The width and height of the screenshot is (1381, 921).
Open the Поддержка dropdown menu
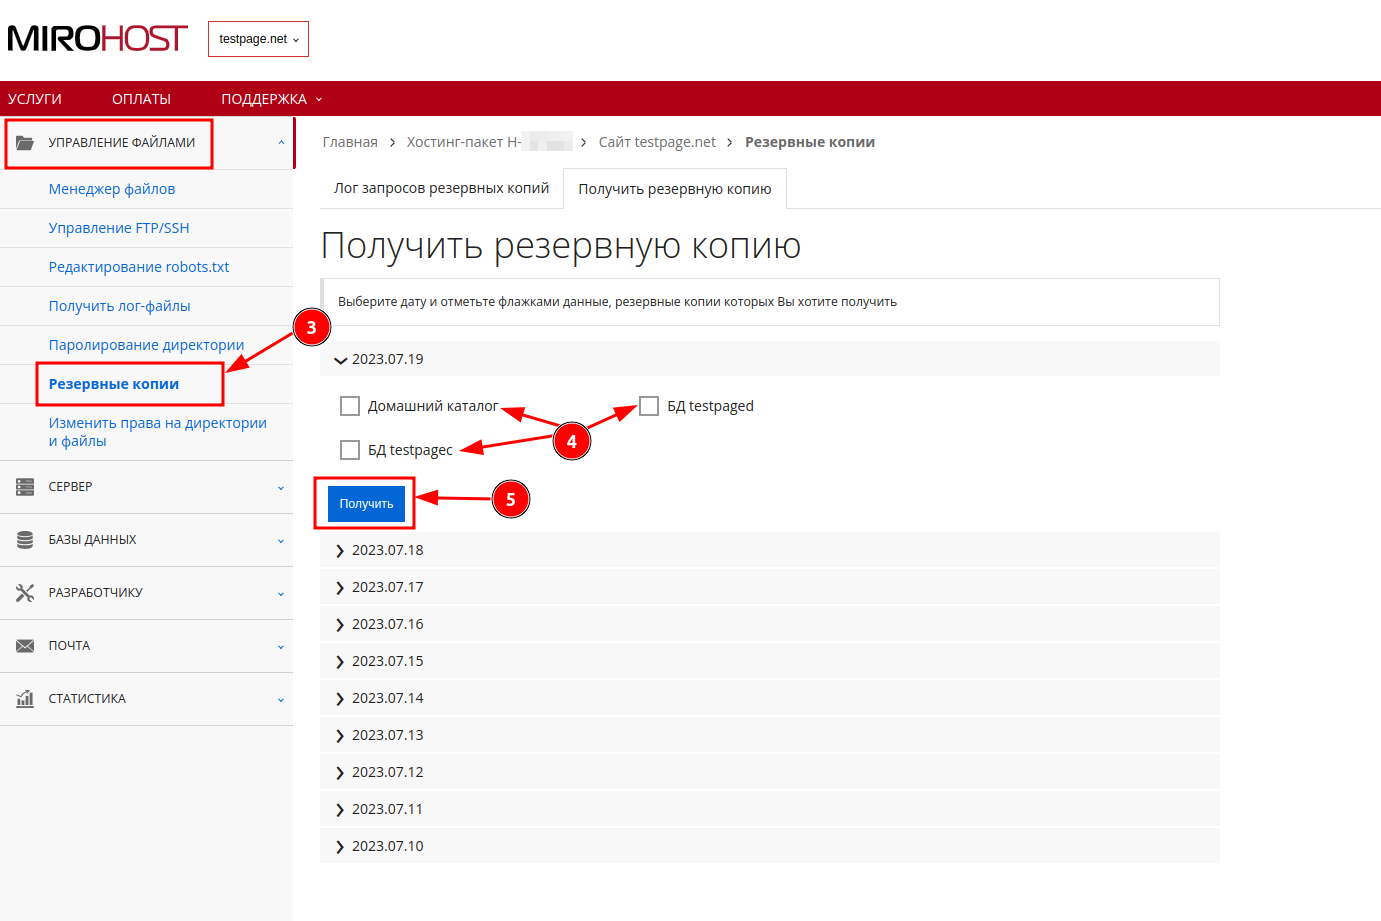tap(271, 99)
